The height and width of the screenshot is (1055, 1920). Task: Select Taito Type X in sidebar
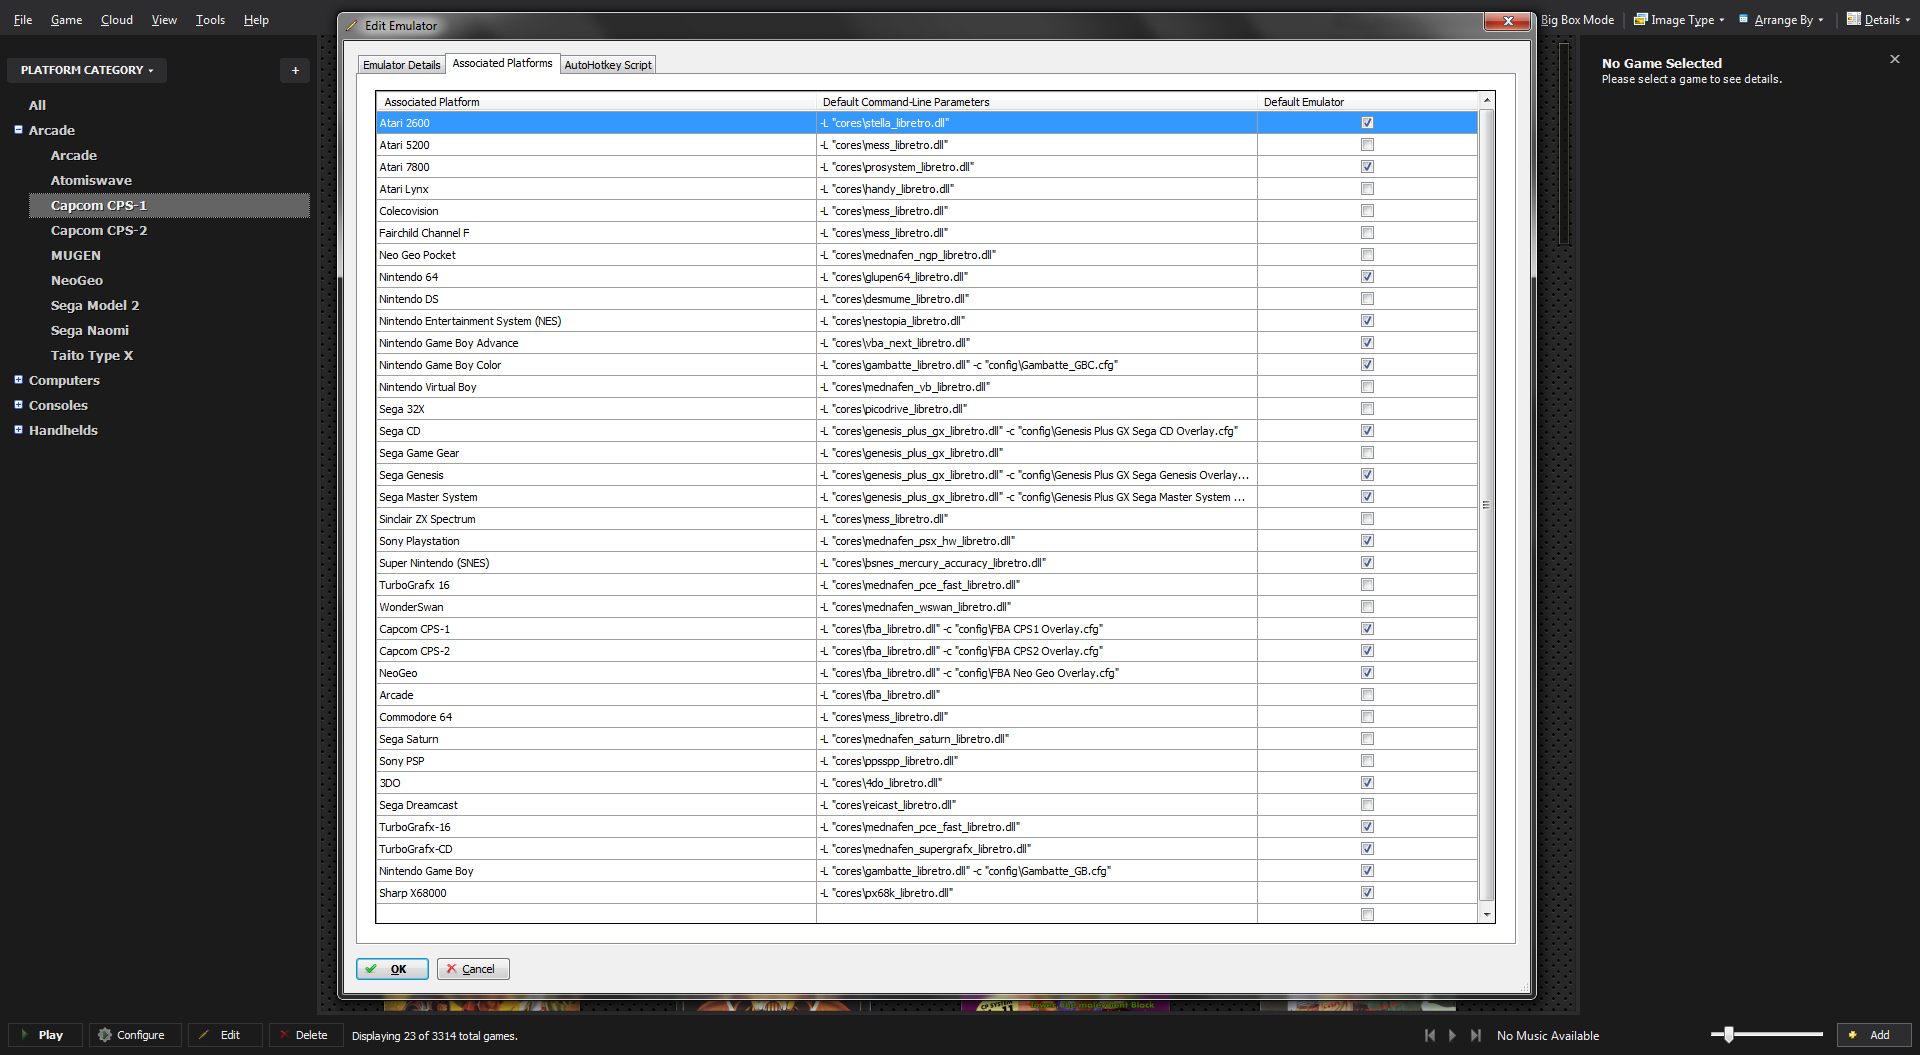(x=92, y=355)
